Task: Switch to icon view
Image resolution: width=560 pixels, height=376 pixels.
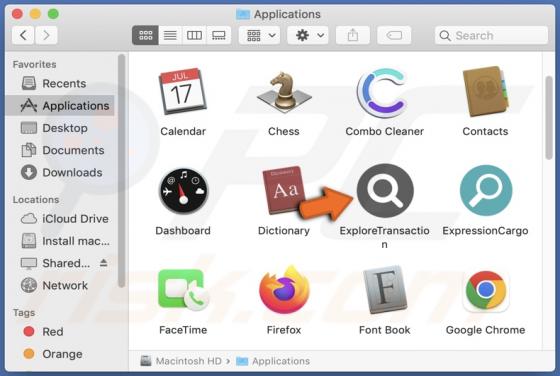Action: tap(145, 35)
